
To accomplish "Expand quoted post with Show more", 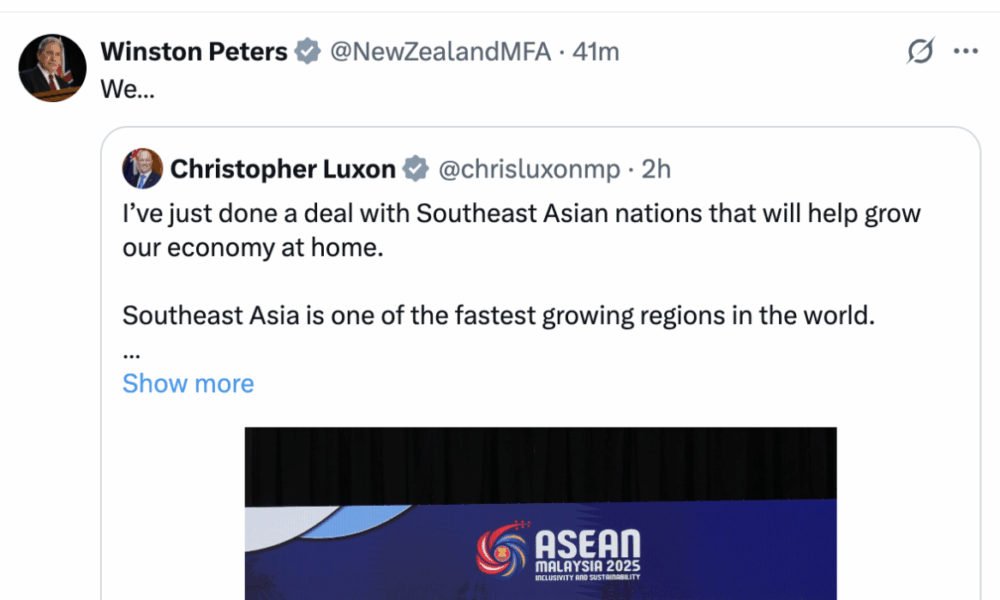I will pos(188,384).
